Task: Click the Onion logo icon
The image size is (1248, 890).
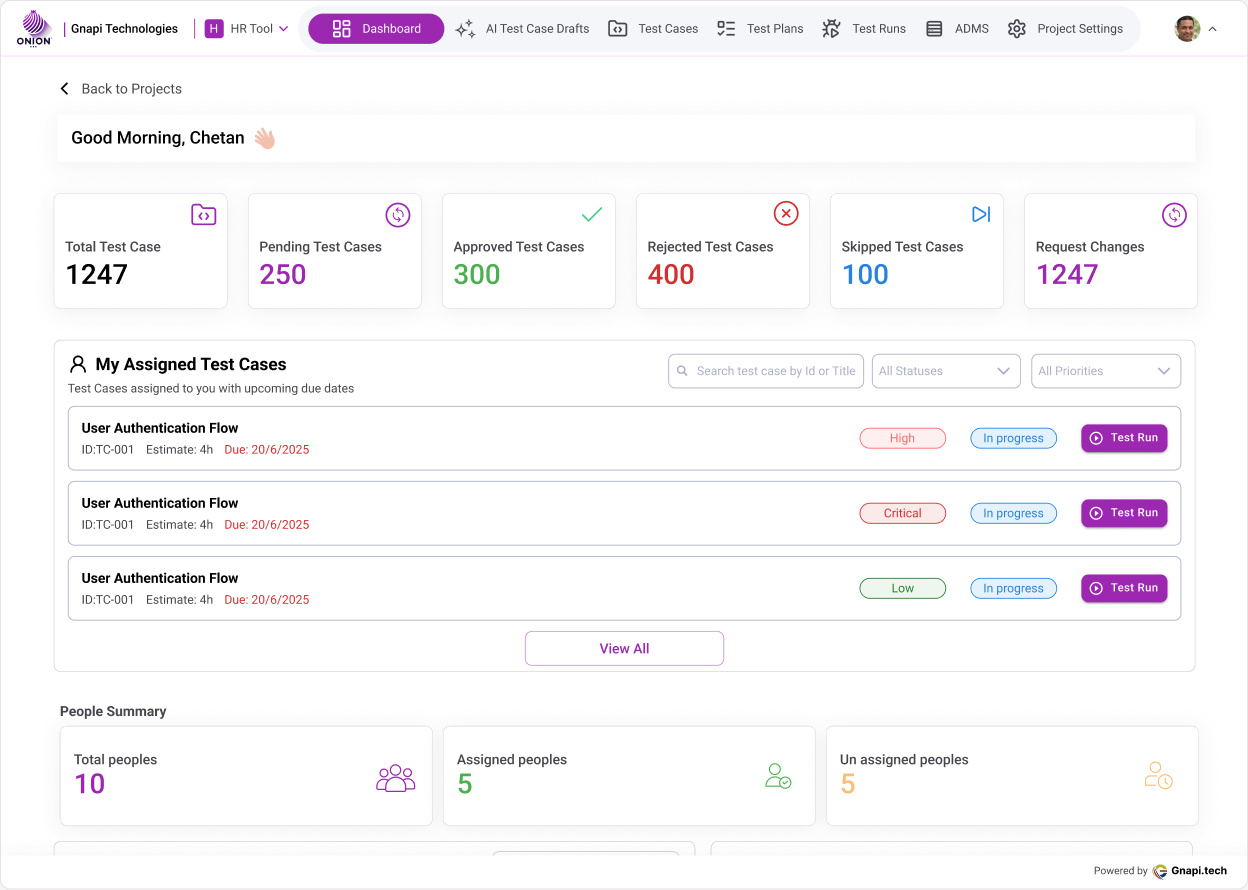Action: [34, 28]
